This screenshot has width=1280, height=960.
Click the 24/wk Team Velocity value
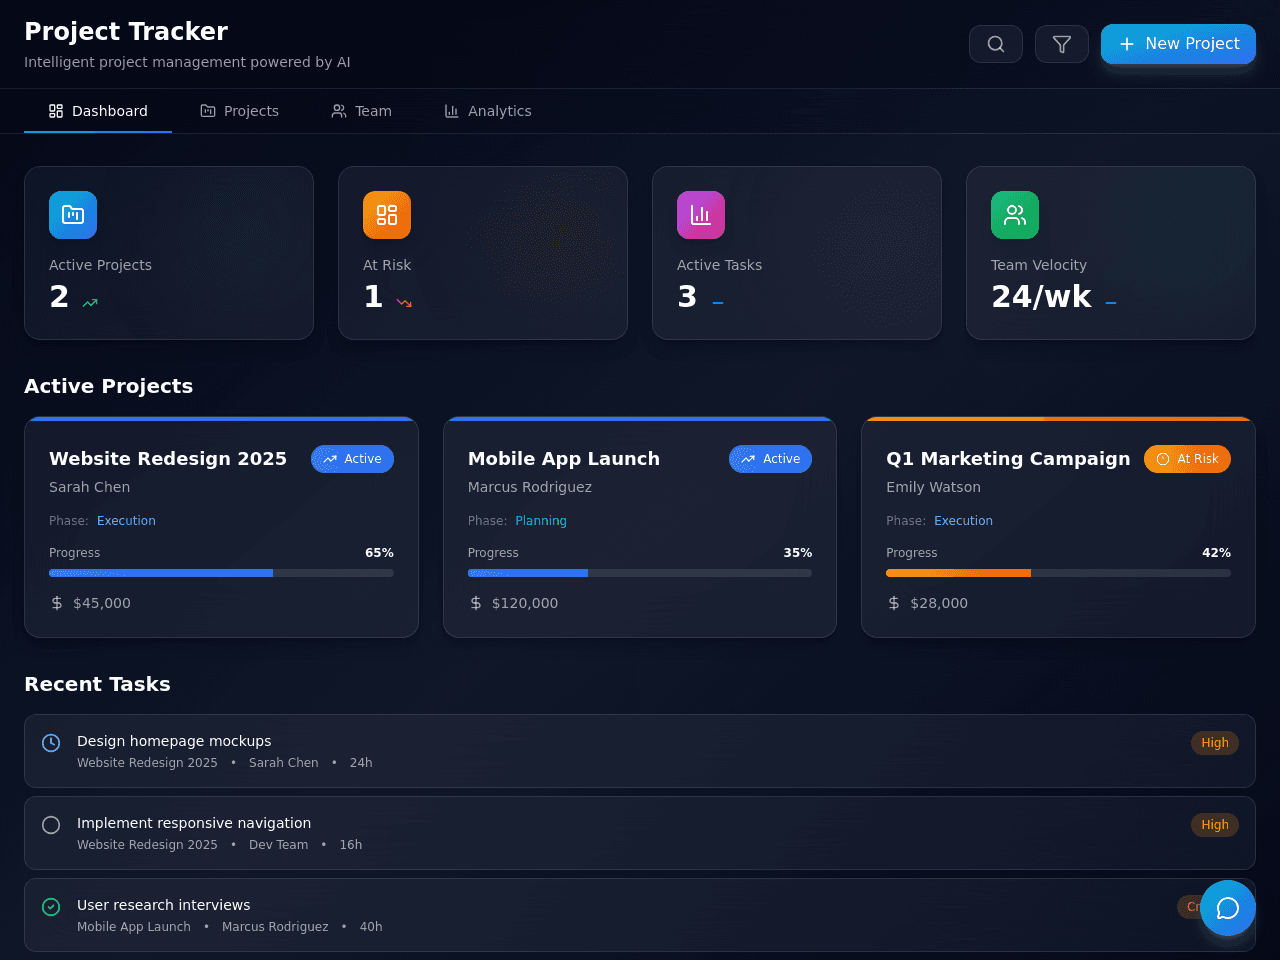click(1041, 297)
